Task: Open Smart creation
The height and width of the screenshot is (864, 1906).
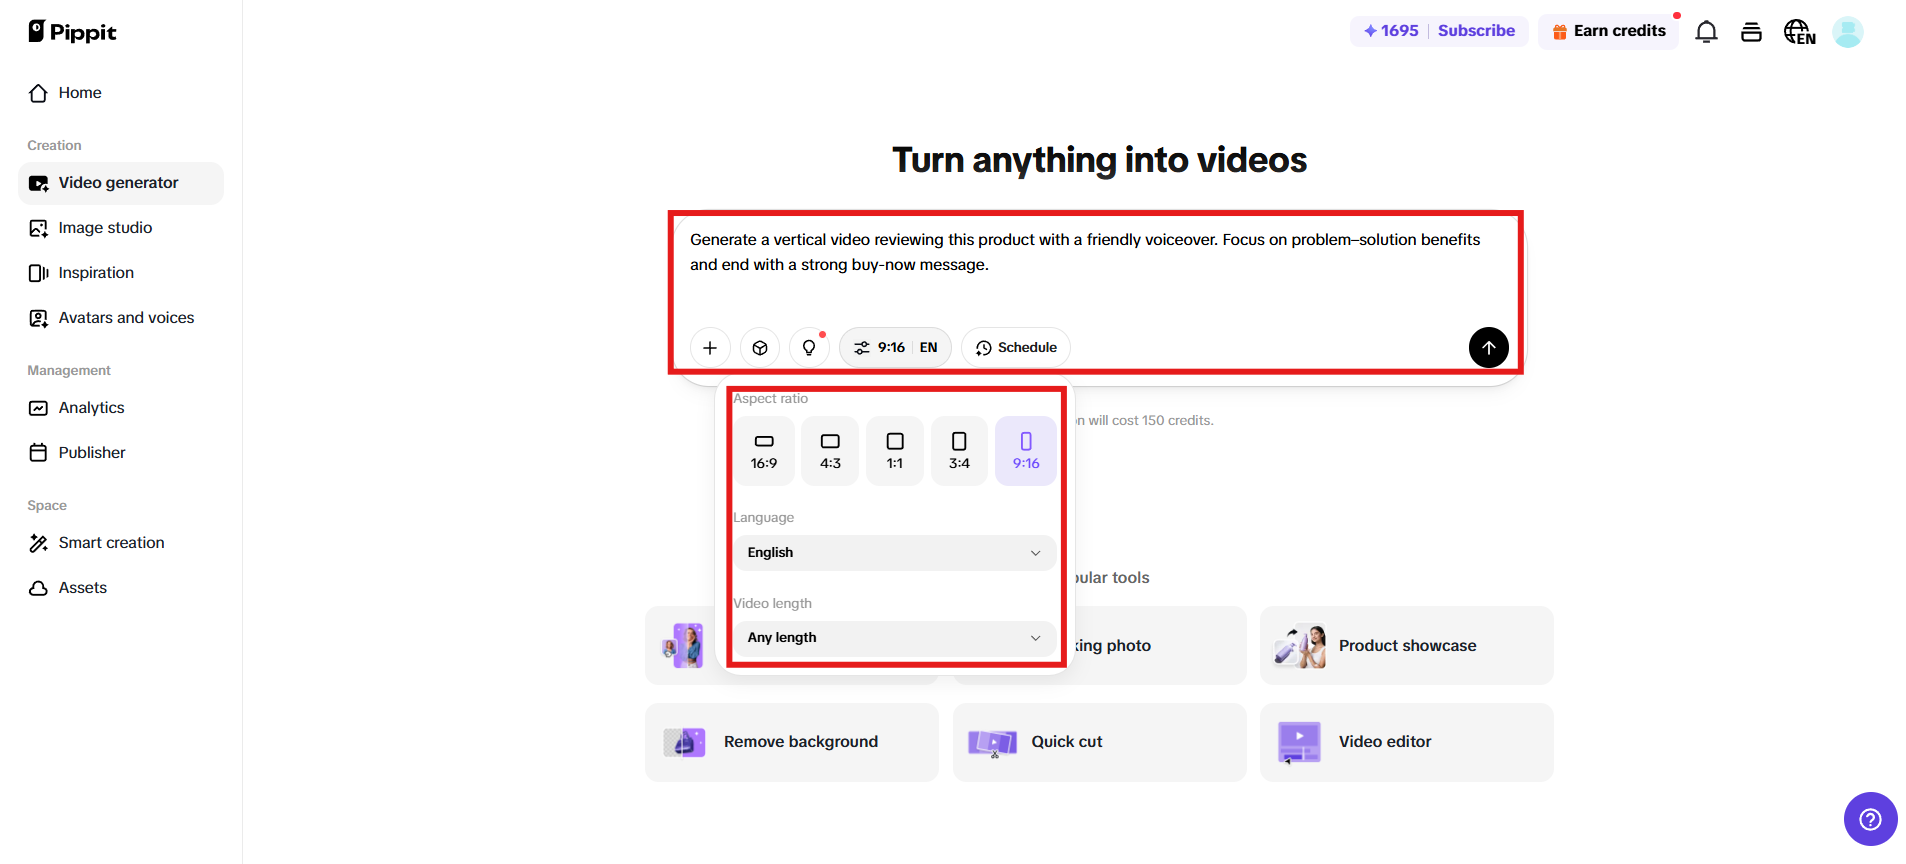Action: (121, 543)
